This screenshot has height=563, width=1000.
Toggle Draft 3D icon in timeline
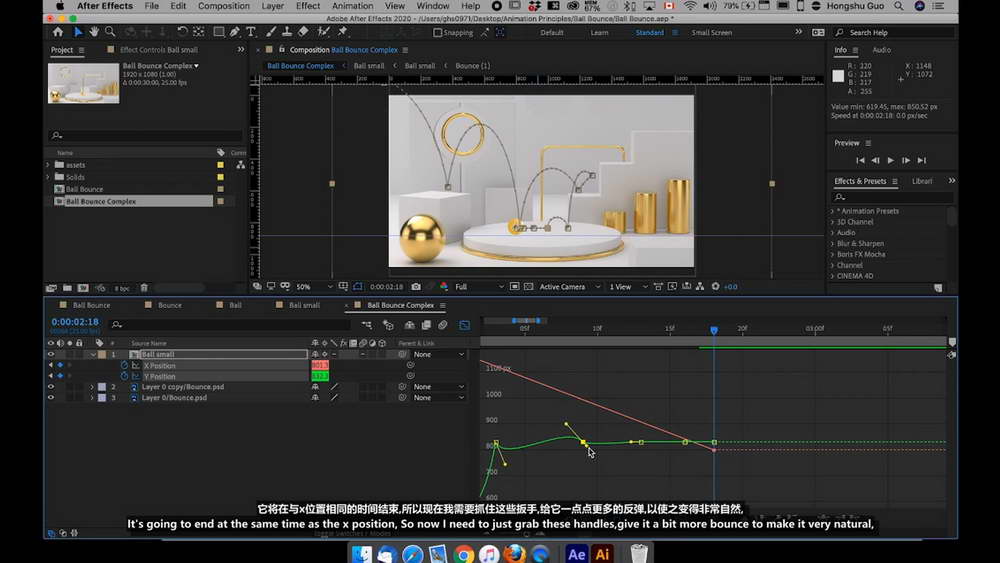[x=388, y=325]
